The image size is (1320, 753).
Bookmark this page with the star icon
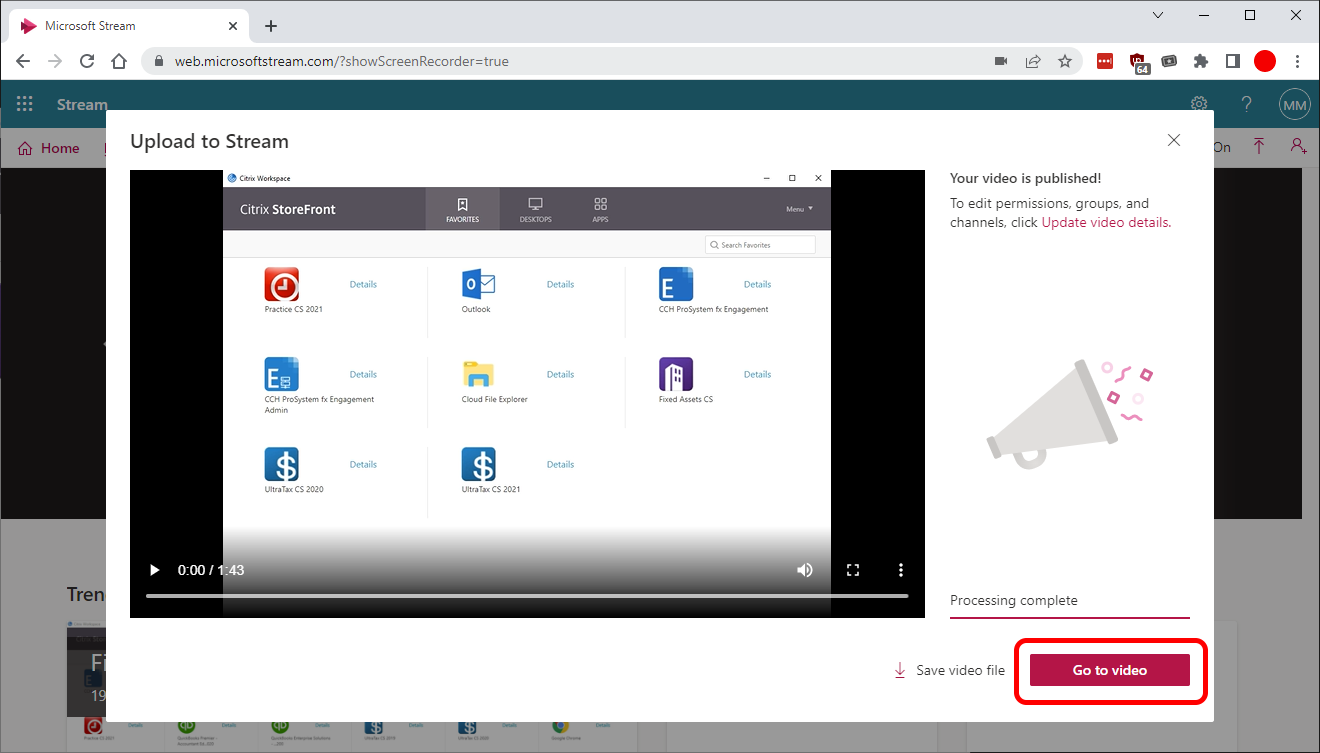tap(1065, 61)
